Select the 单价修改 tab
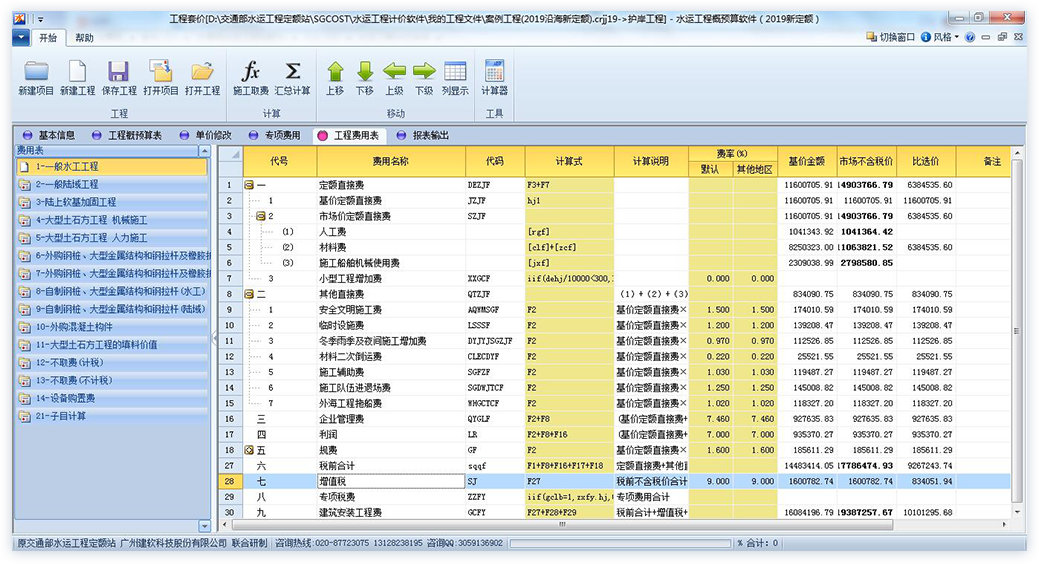The width and height of the screenshot is (1039, 564). pyautogui.click(x=205, y=135)
